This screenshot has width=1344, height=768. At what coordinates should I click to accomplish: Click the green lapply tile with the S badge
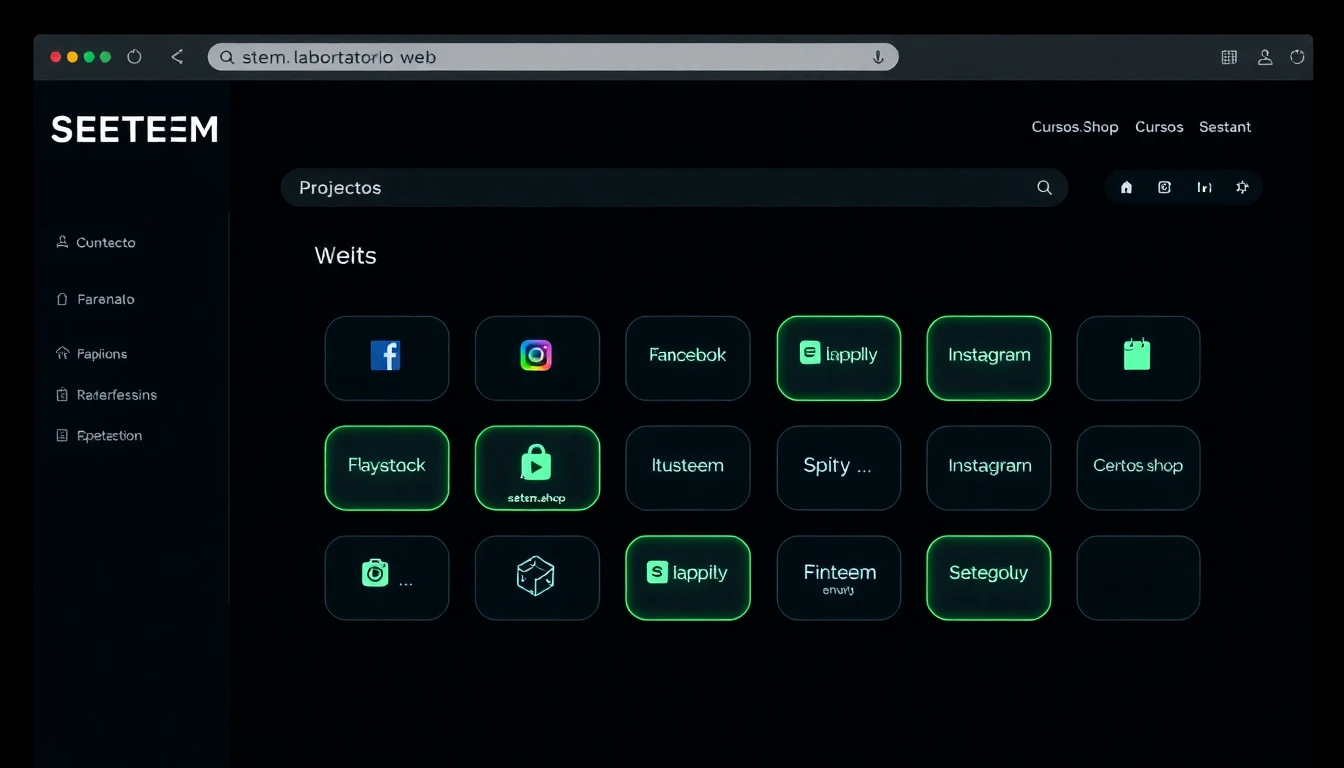(x=688, y=578)
